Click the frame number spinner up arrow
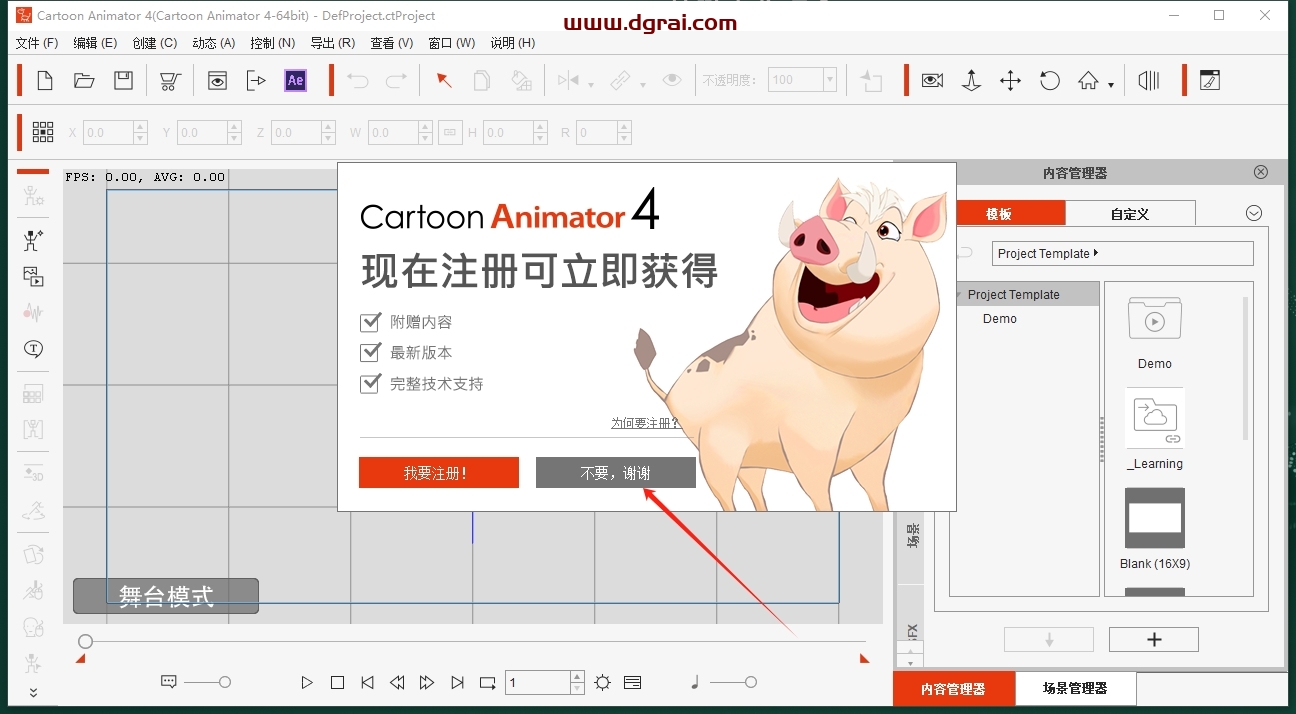1296x714 pixels. pyautogui.click(x=577, y=677)
